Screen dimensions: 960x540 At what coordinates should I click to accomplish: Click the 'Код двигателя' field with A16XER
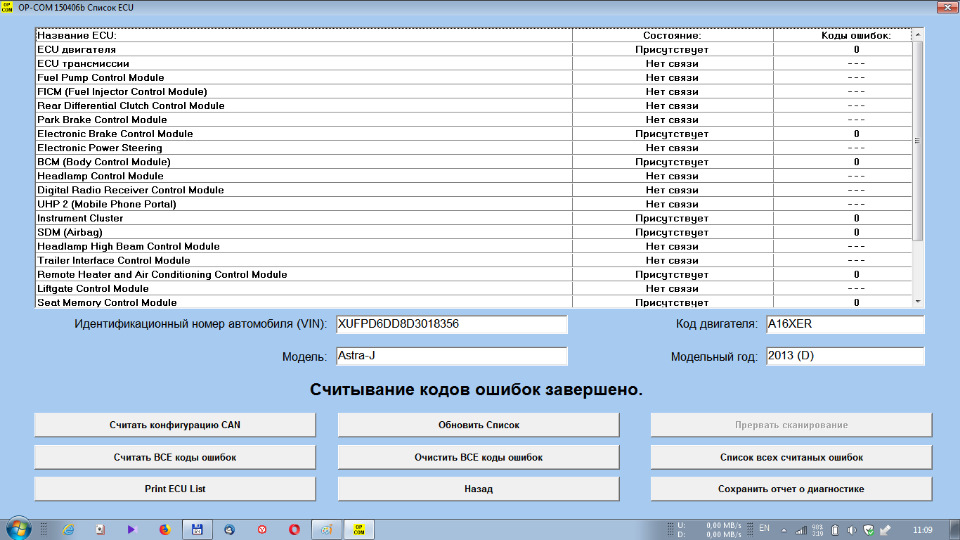point(845,324)
